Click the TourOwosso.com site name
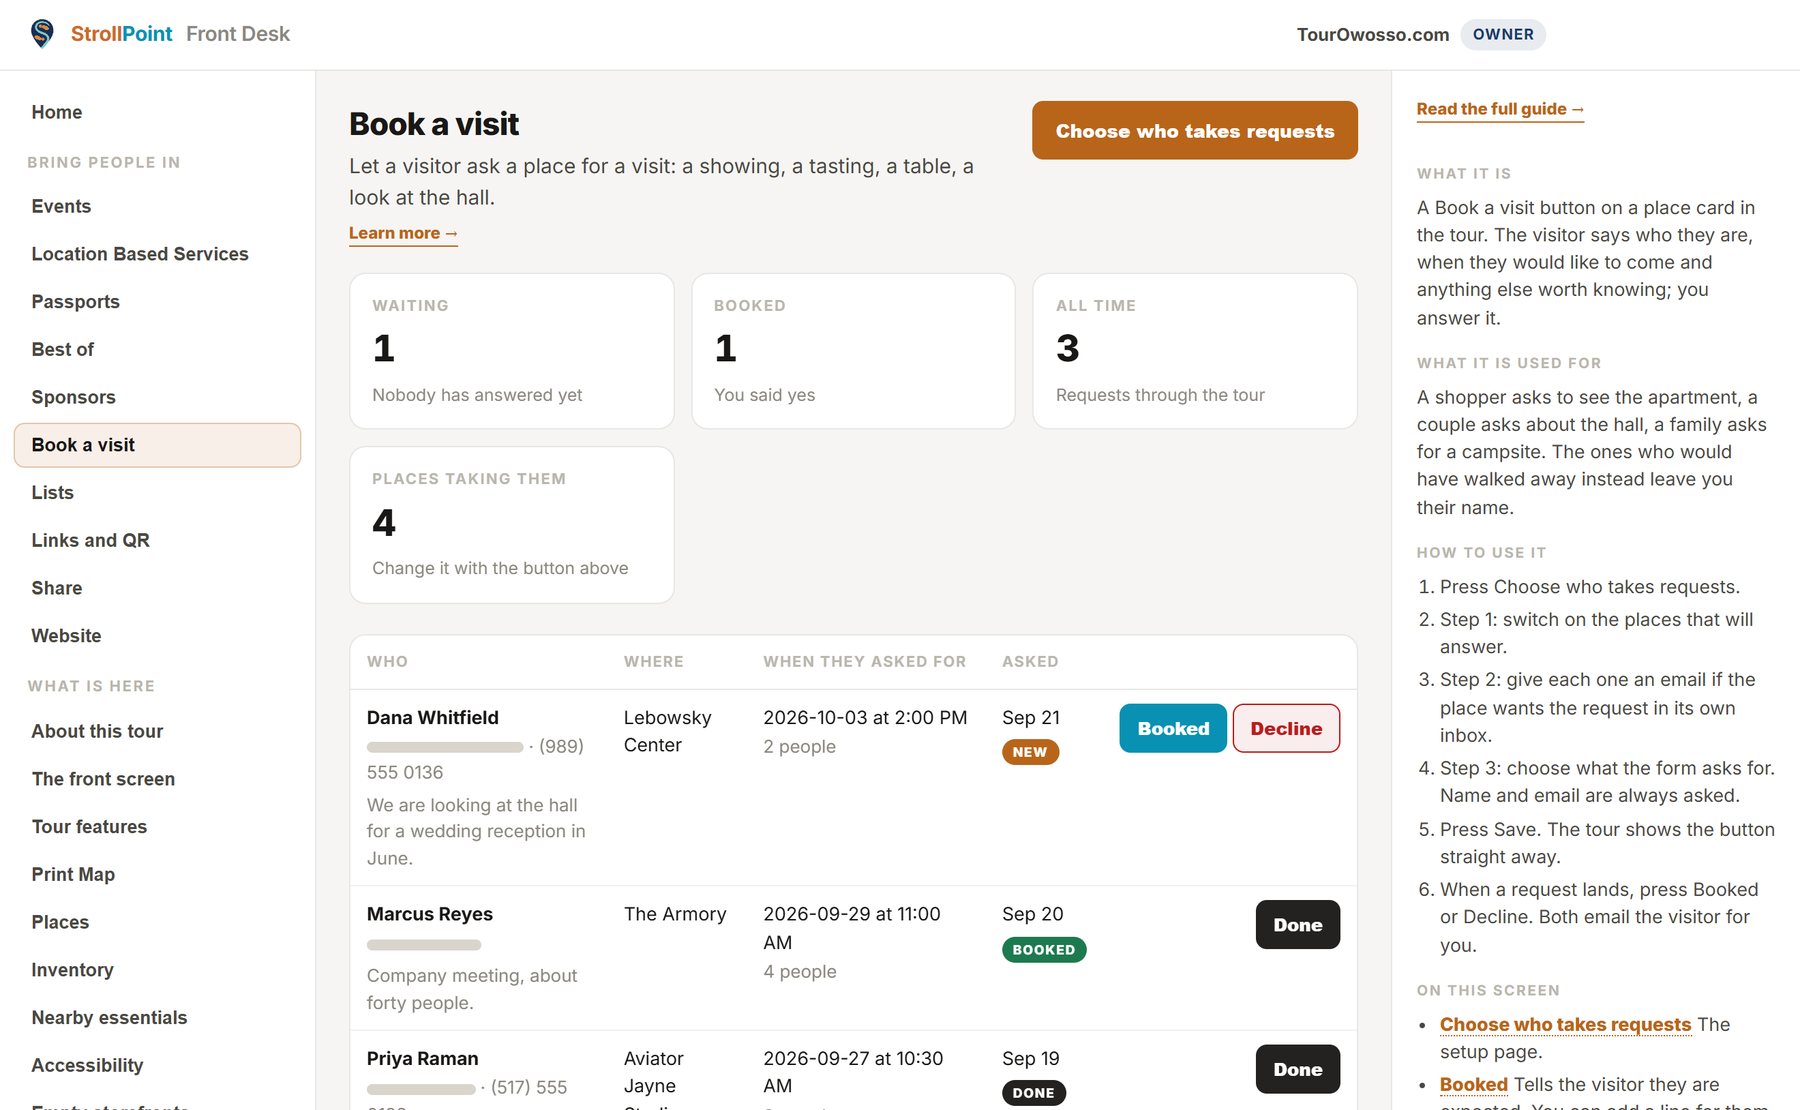 click(1373, 34)
